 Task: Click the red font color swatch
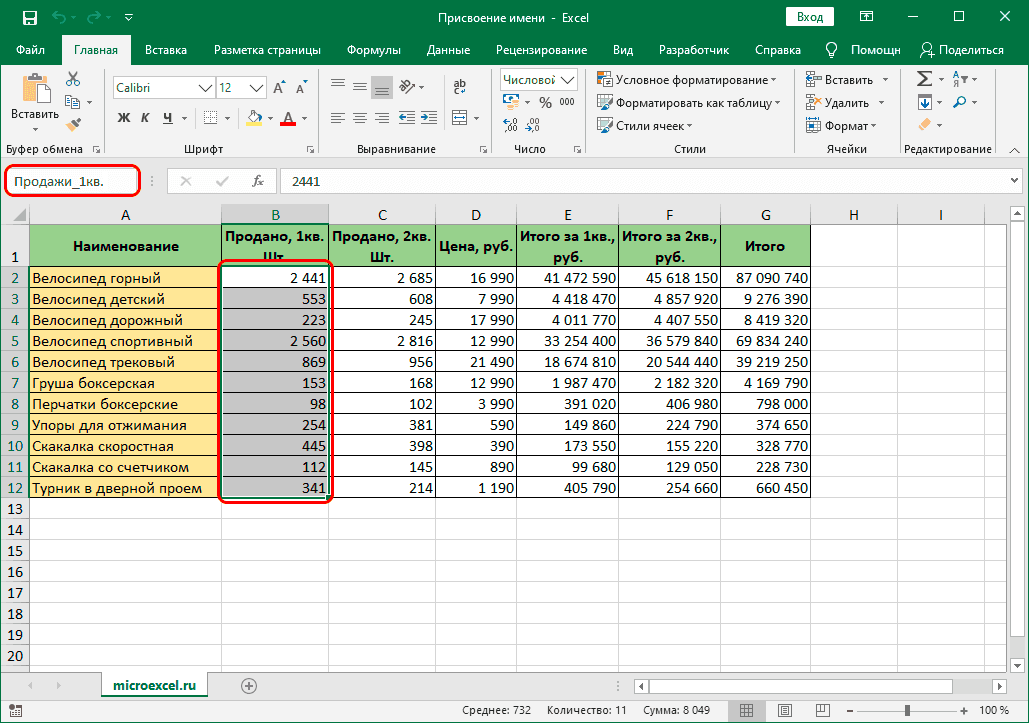288,119
